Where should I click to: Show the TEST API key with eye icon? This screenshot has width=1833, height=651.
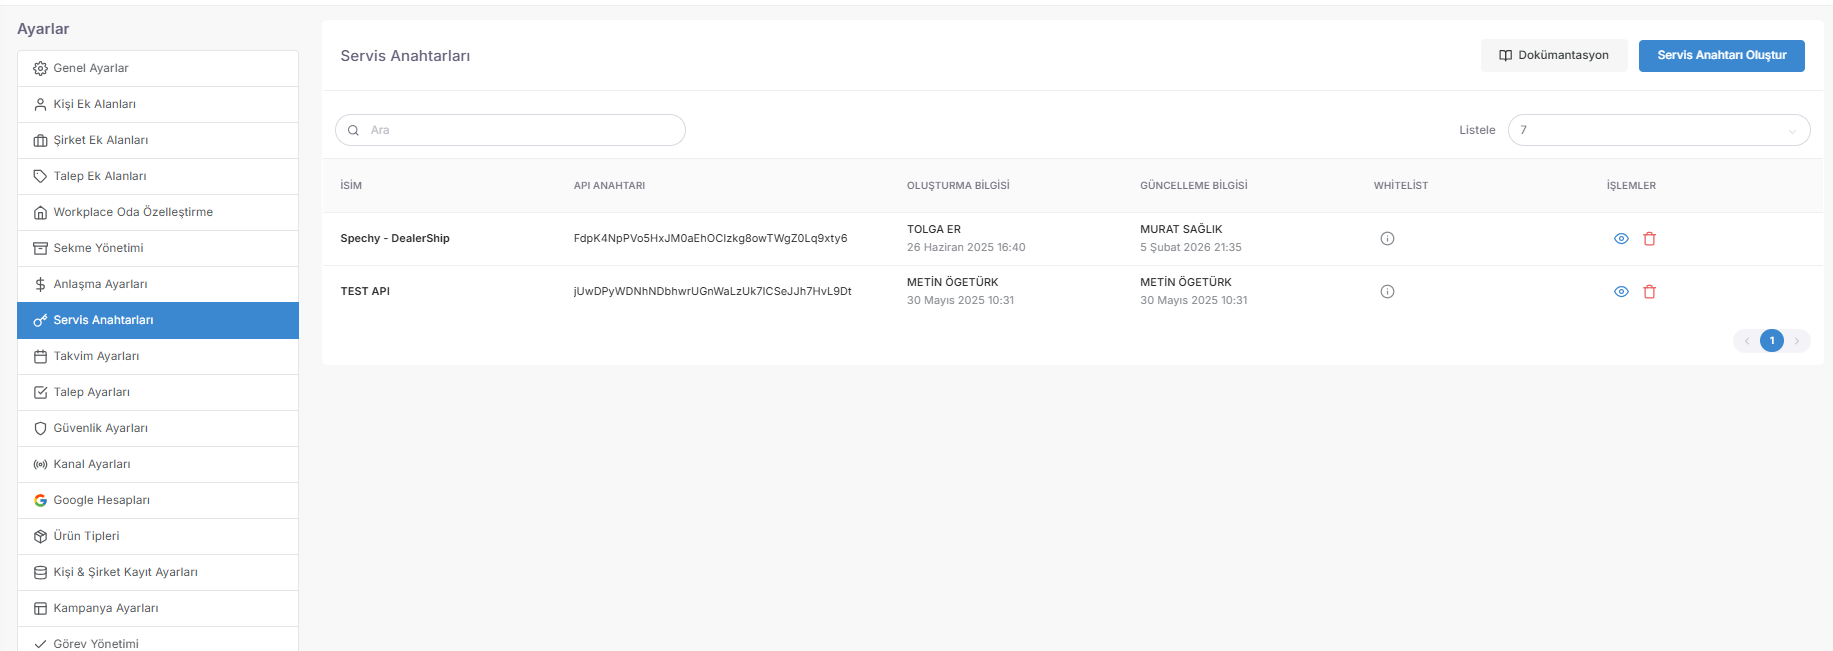point(1621,292)
